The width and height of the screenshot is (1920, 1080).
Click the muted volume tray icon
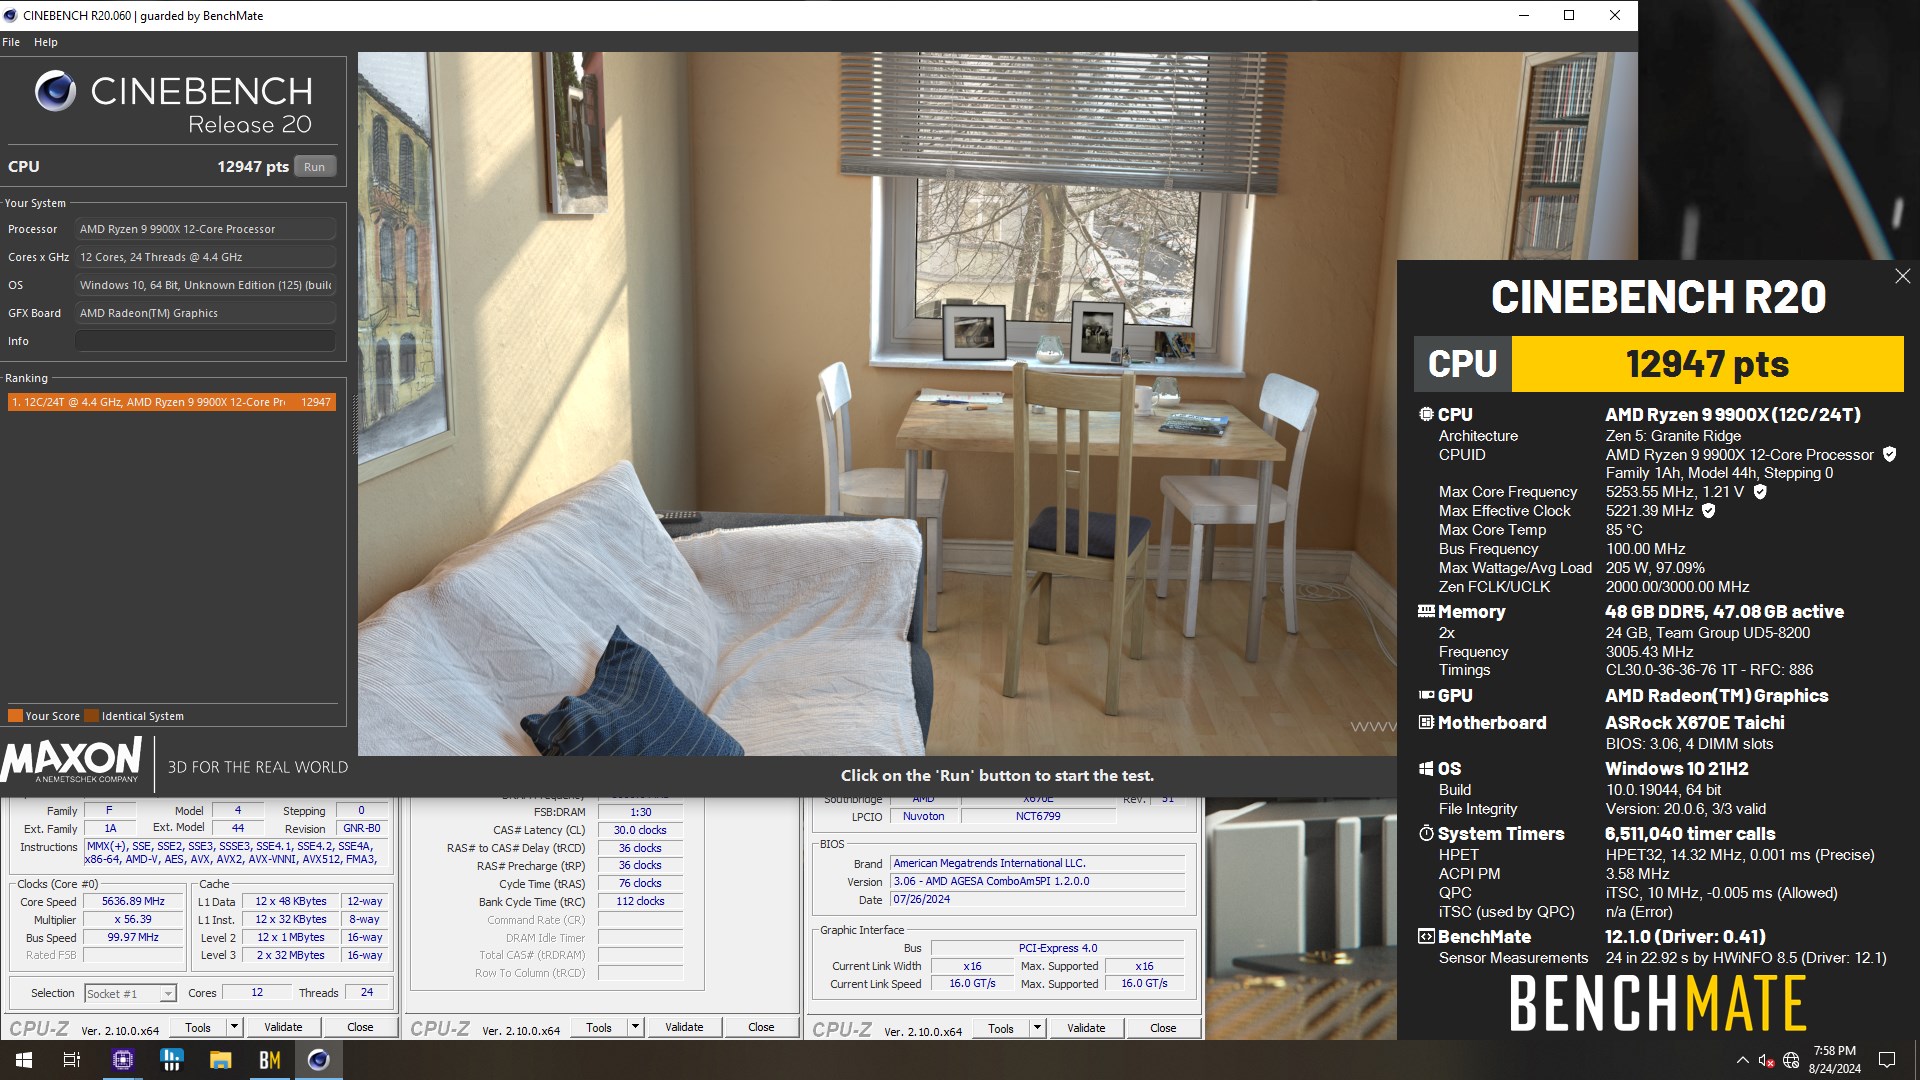click(x=1766, y=1060)
